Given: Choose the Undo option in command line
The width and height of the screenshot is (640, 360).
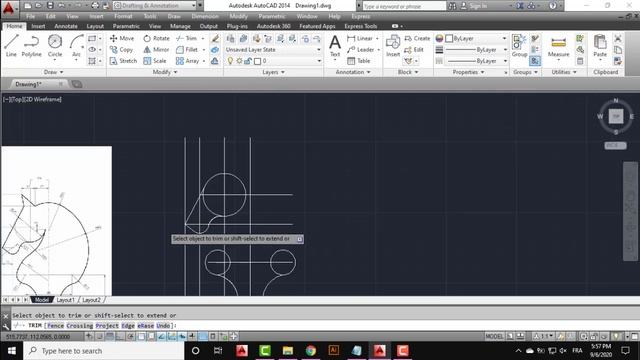Looking at the screenshot, I should click(x=163, y=326).
